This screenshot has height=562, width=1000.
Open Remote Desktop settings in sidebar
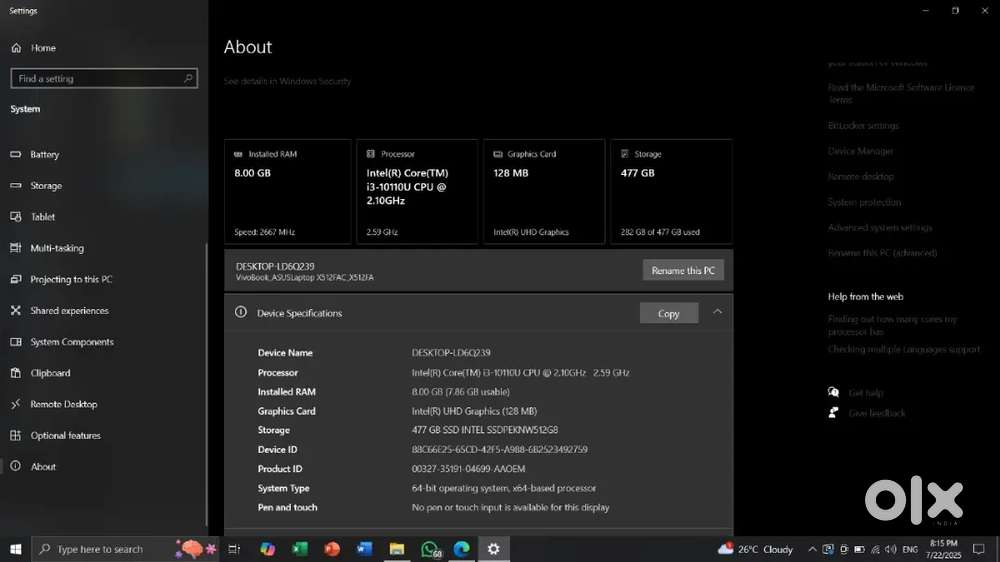tap(64, 404)
